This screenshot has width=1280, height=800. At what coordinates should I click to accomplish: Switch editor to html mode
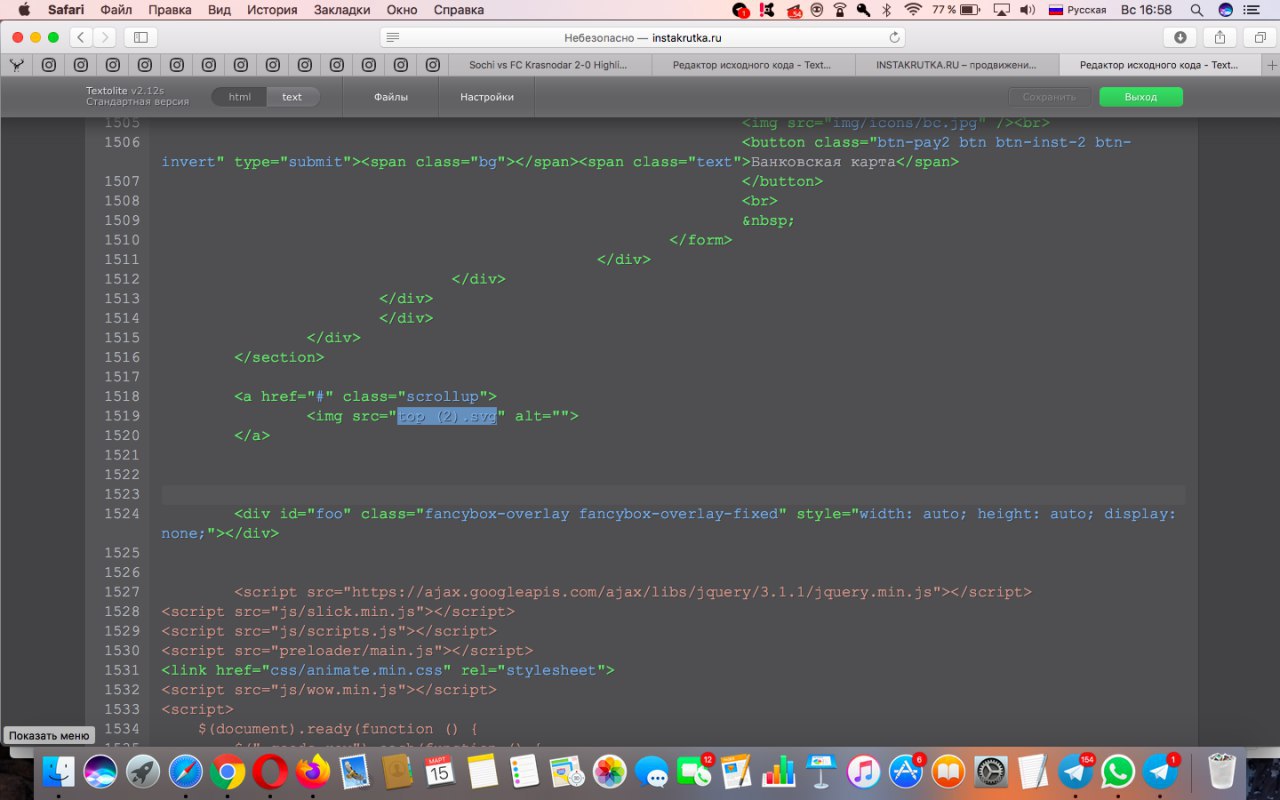(x=240, y=97)
